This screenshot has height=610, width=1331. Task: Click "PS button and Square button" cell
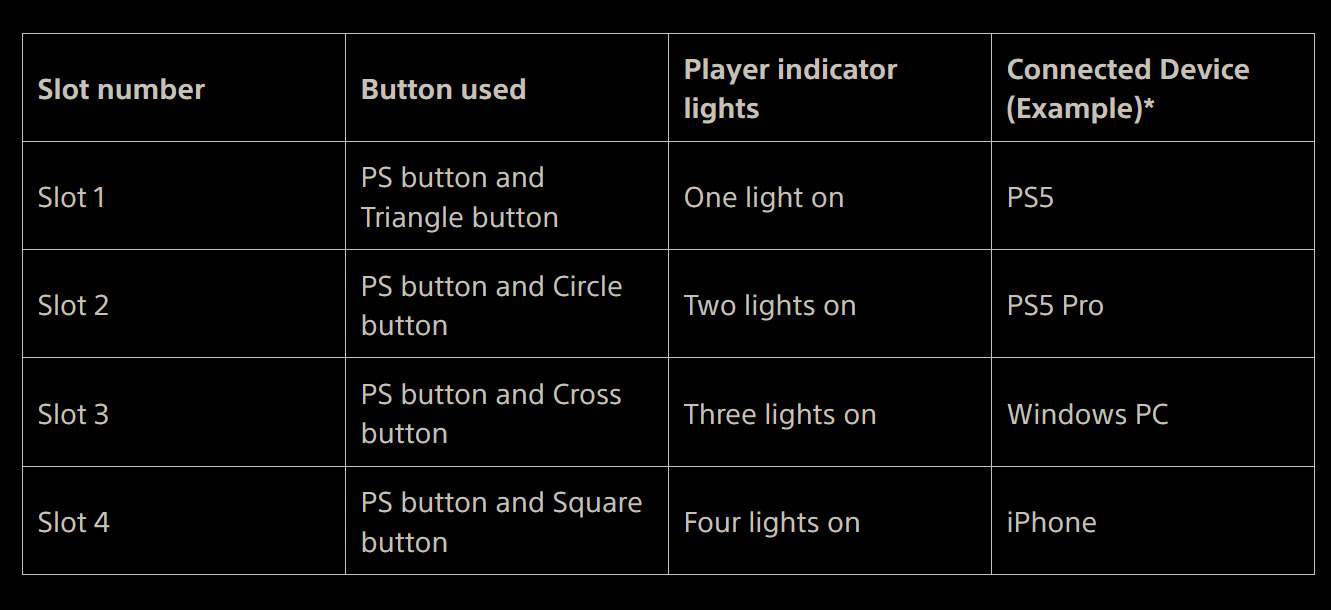pyautogui.click(x=501, y=522)
